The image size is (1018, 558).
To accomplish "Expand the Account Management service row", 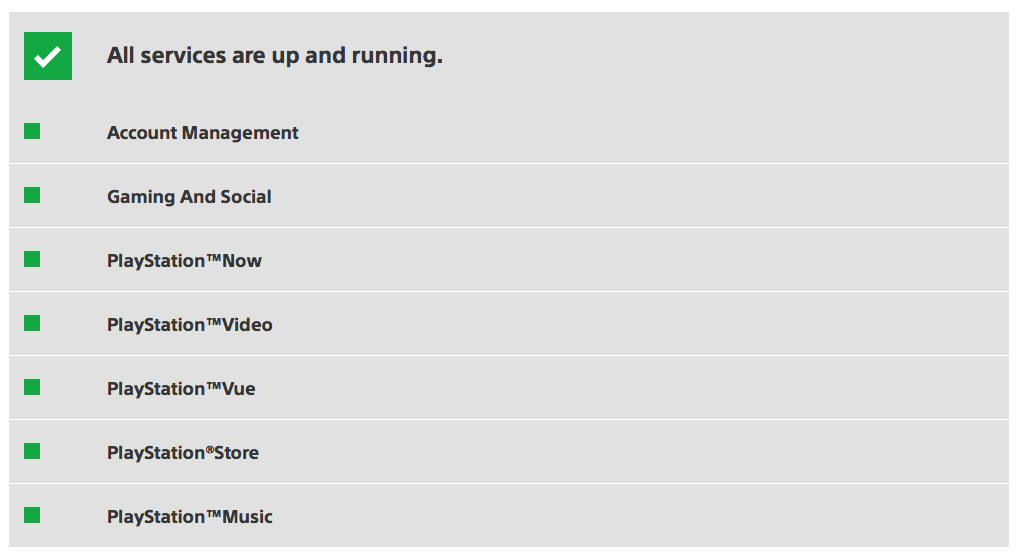I will point(509,132).
